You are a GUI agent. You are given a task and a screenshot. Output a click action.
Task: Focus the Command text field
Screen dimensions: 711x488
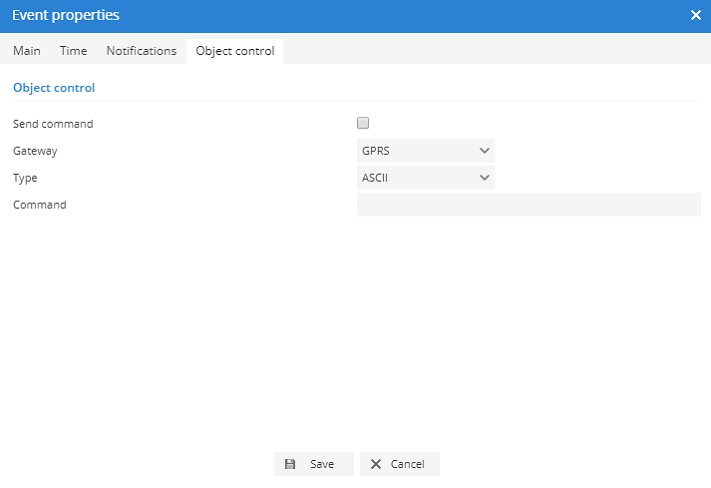528,205
